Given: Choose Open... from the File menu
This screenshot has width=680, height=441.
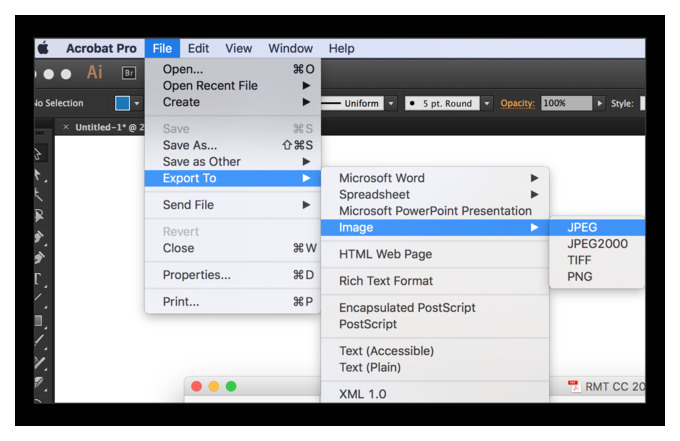Looking at the screenshot, I should pos(233,69).
